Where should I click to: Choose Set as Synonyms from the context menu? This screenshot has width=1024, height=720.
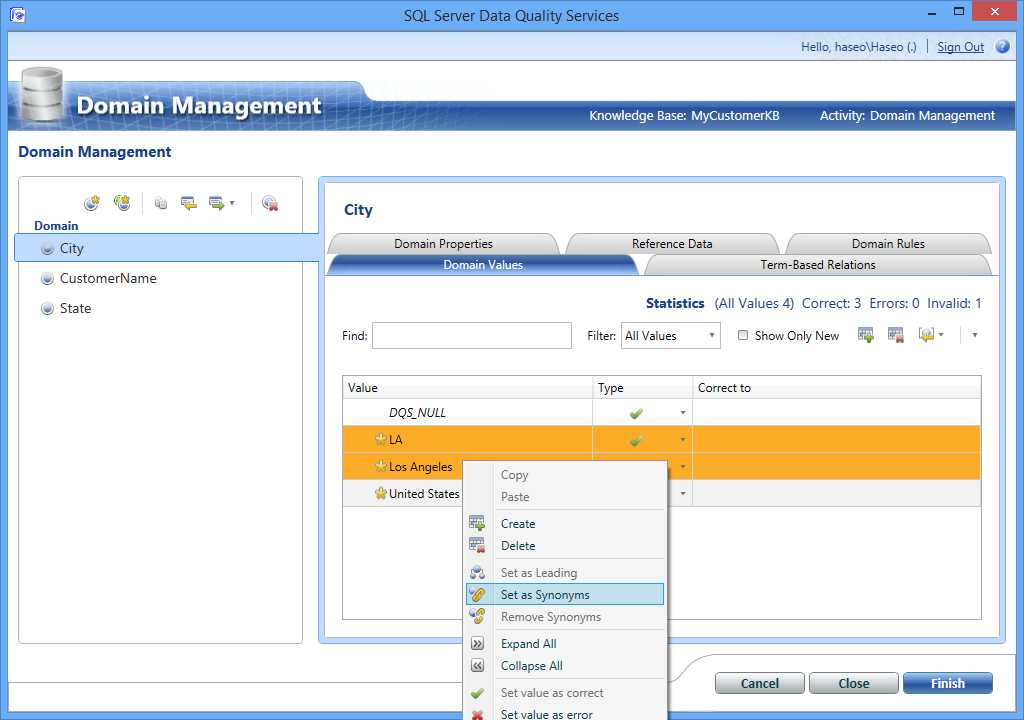[565, 594]
